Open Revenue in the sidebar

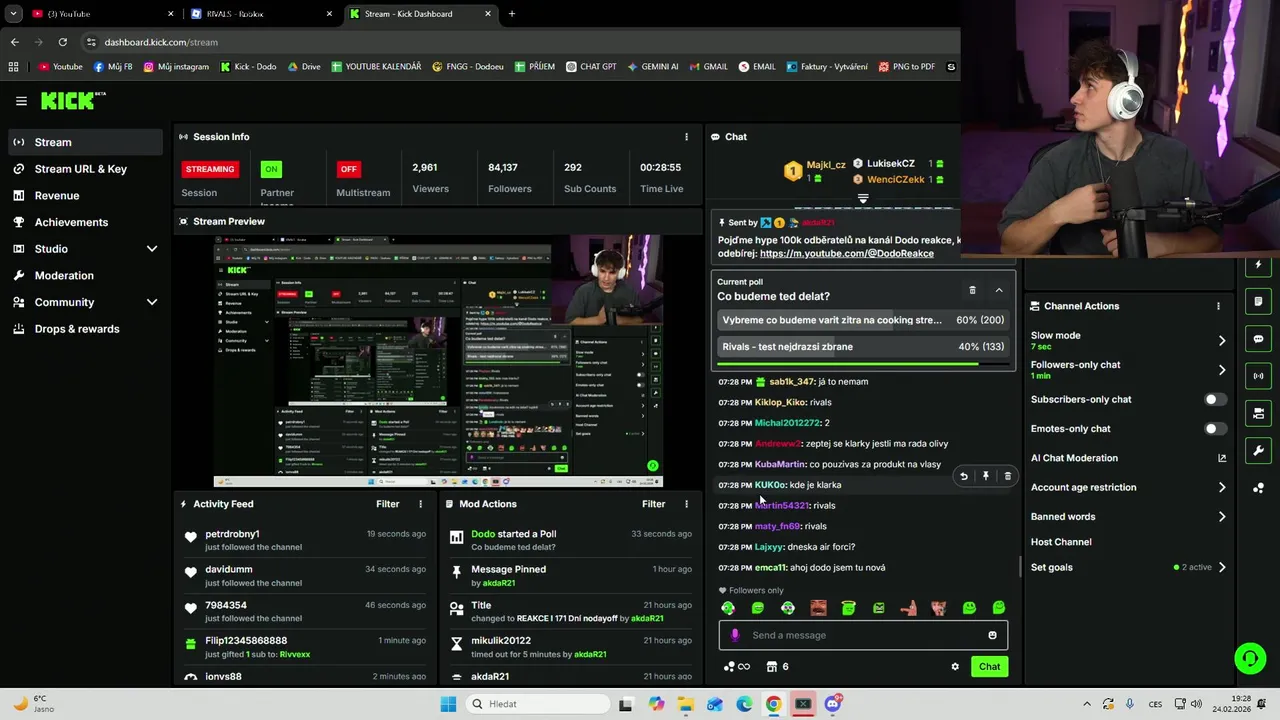tap(57, 196)
